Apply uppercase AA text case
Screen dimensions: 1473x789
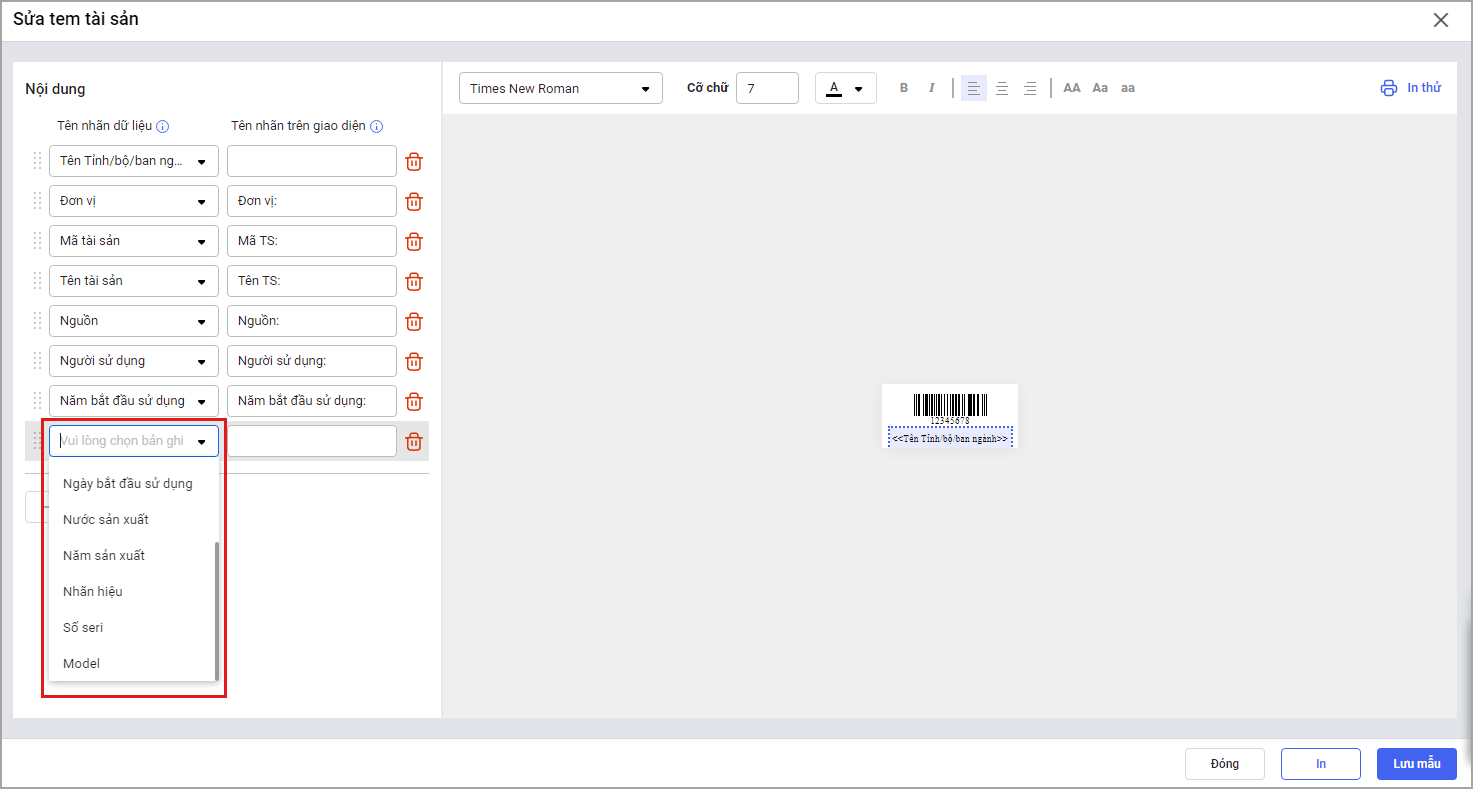1072,88
